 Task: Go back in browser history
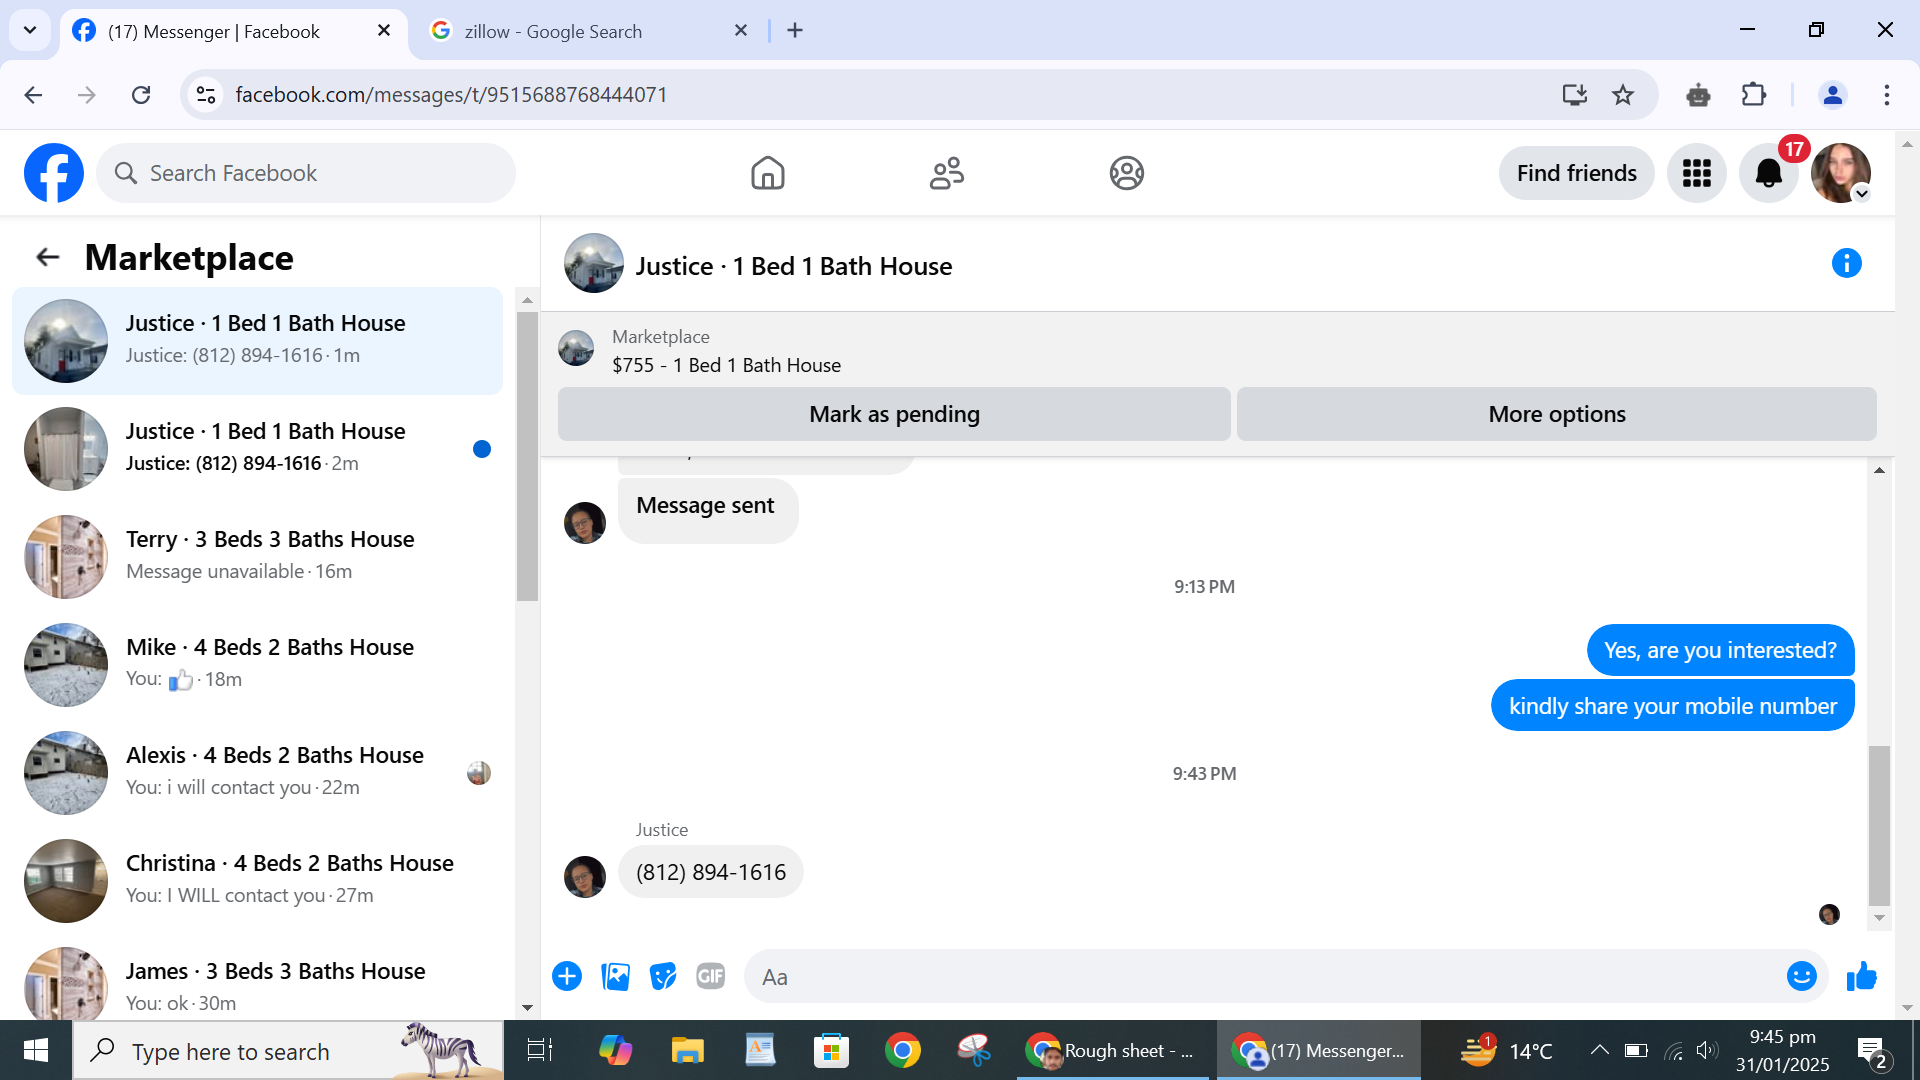pos(33,95)
